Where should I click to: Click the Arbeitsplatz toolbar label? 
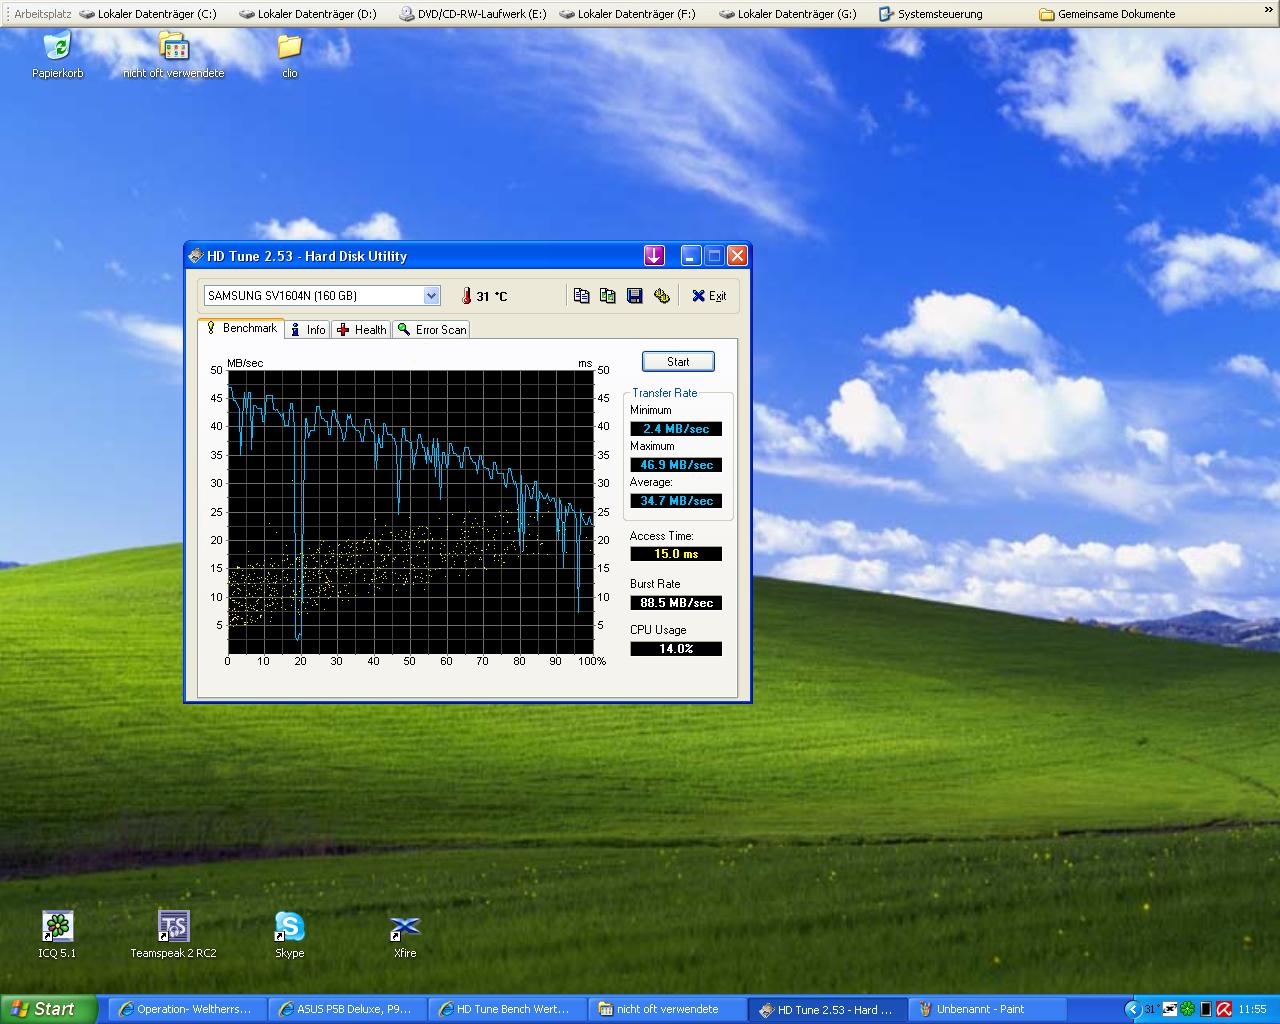42,14
